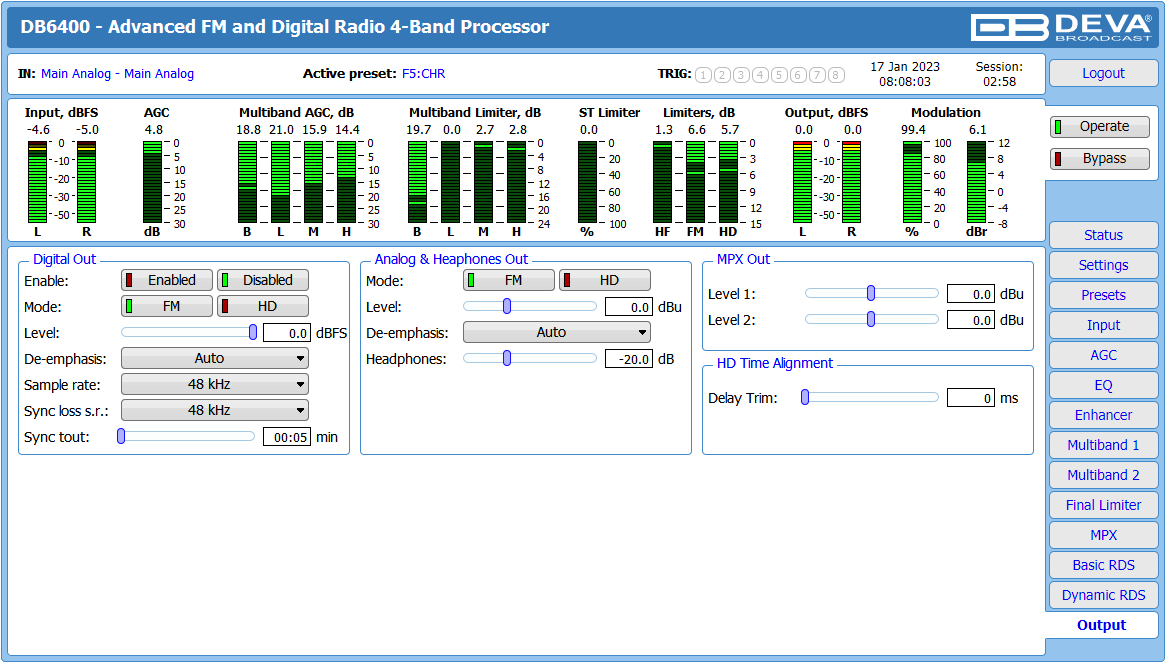Screen dimensions: 1166x663
Task: Click the Delay Trim ms input field
Action: [x=970, y=398]
